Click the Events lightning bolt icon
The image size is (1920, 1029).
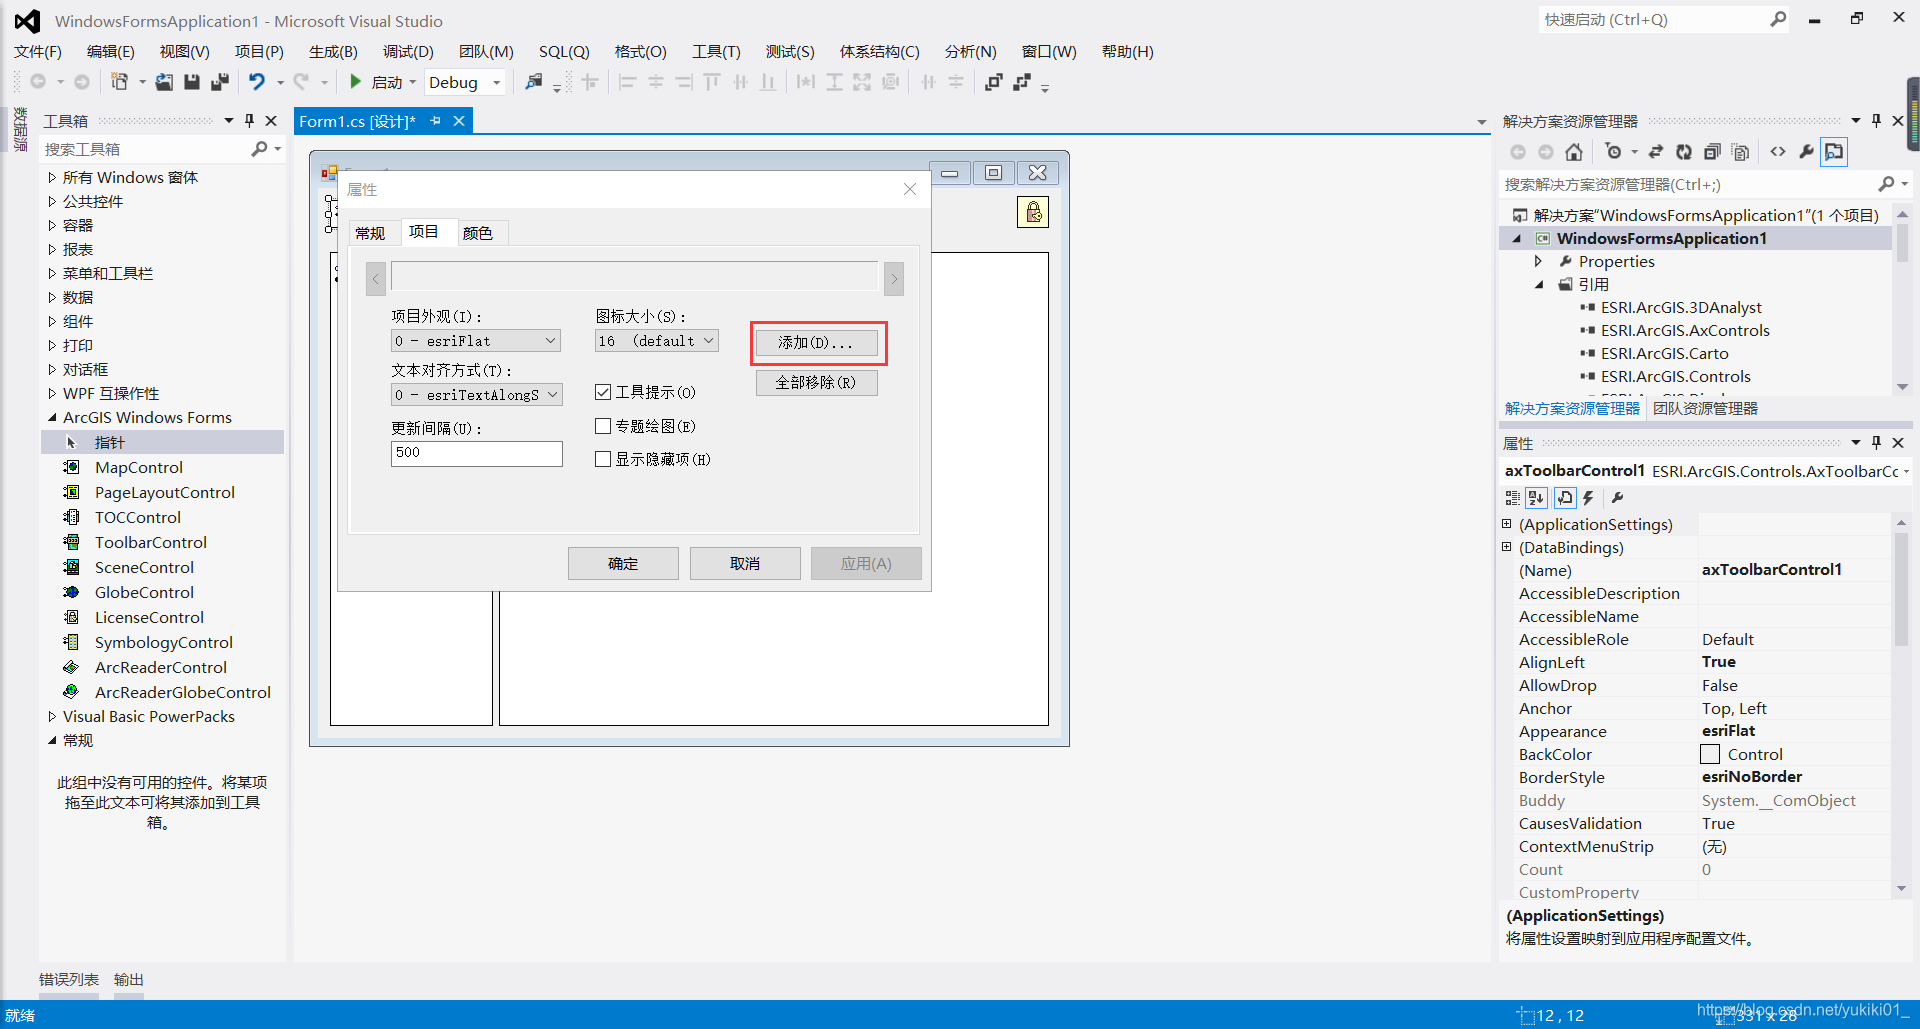tap(1588, 498)
